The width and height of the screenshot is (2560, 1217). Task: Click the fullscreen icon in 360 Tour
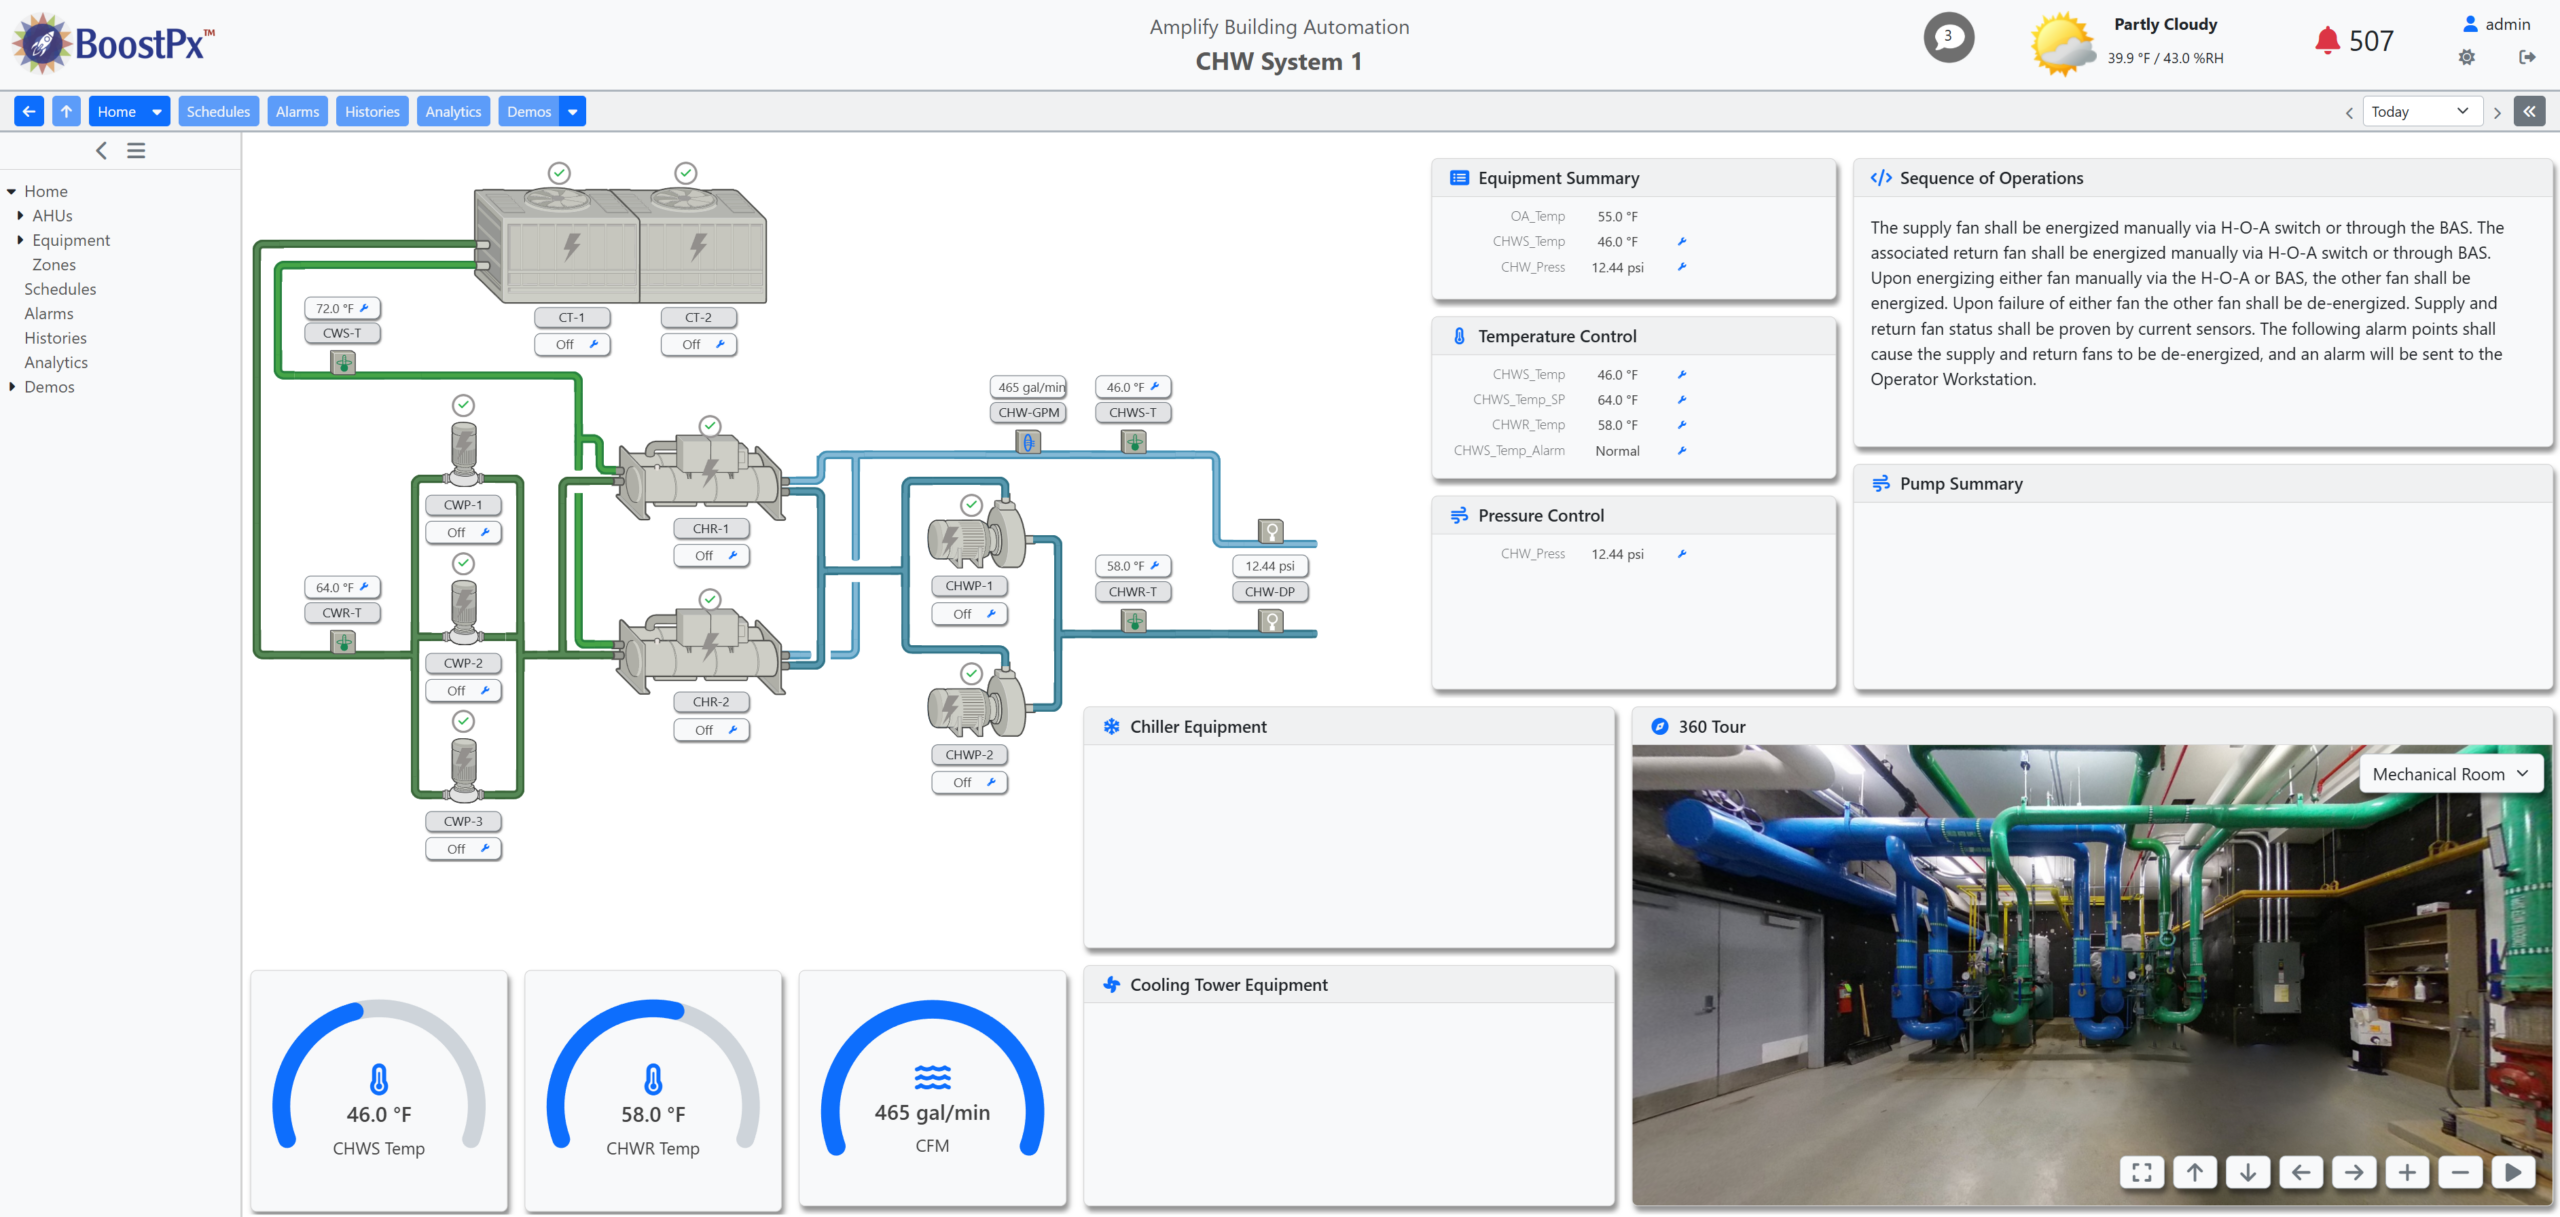[2141, 1172]
